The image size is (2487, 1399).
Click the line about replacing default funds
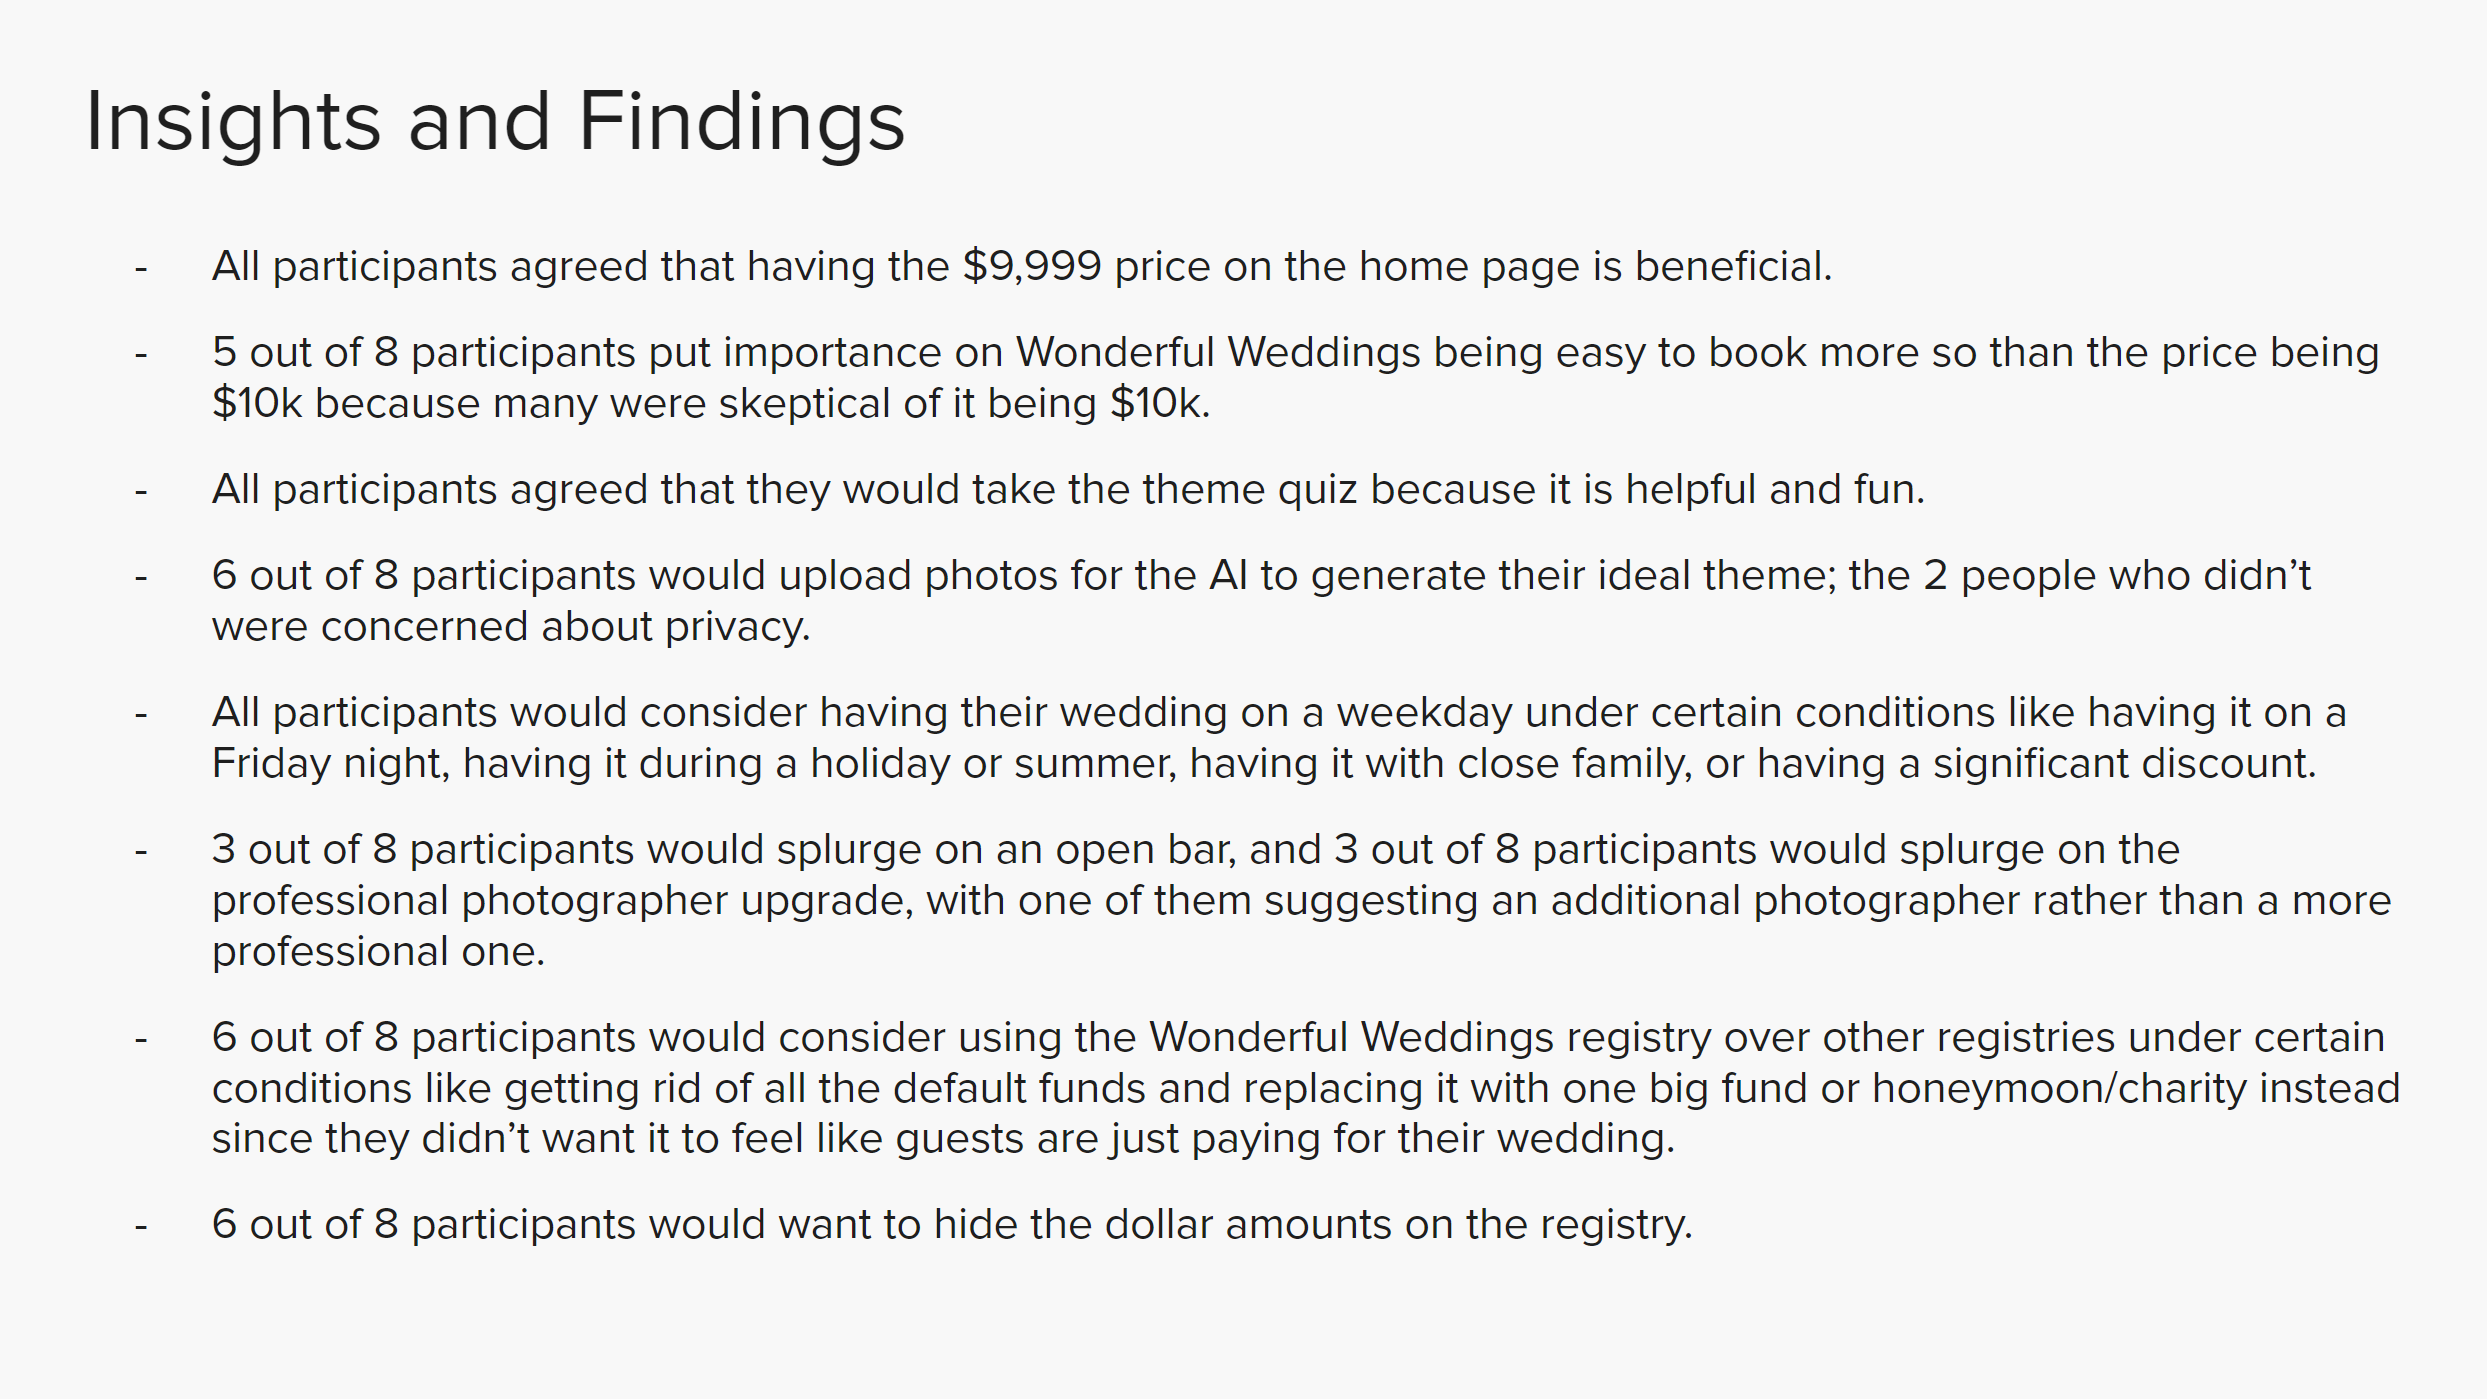click(1306, 1089)
